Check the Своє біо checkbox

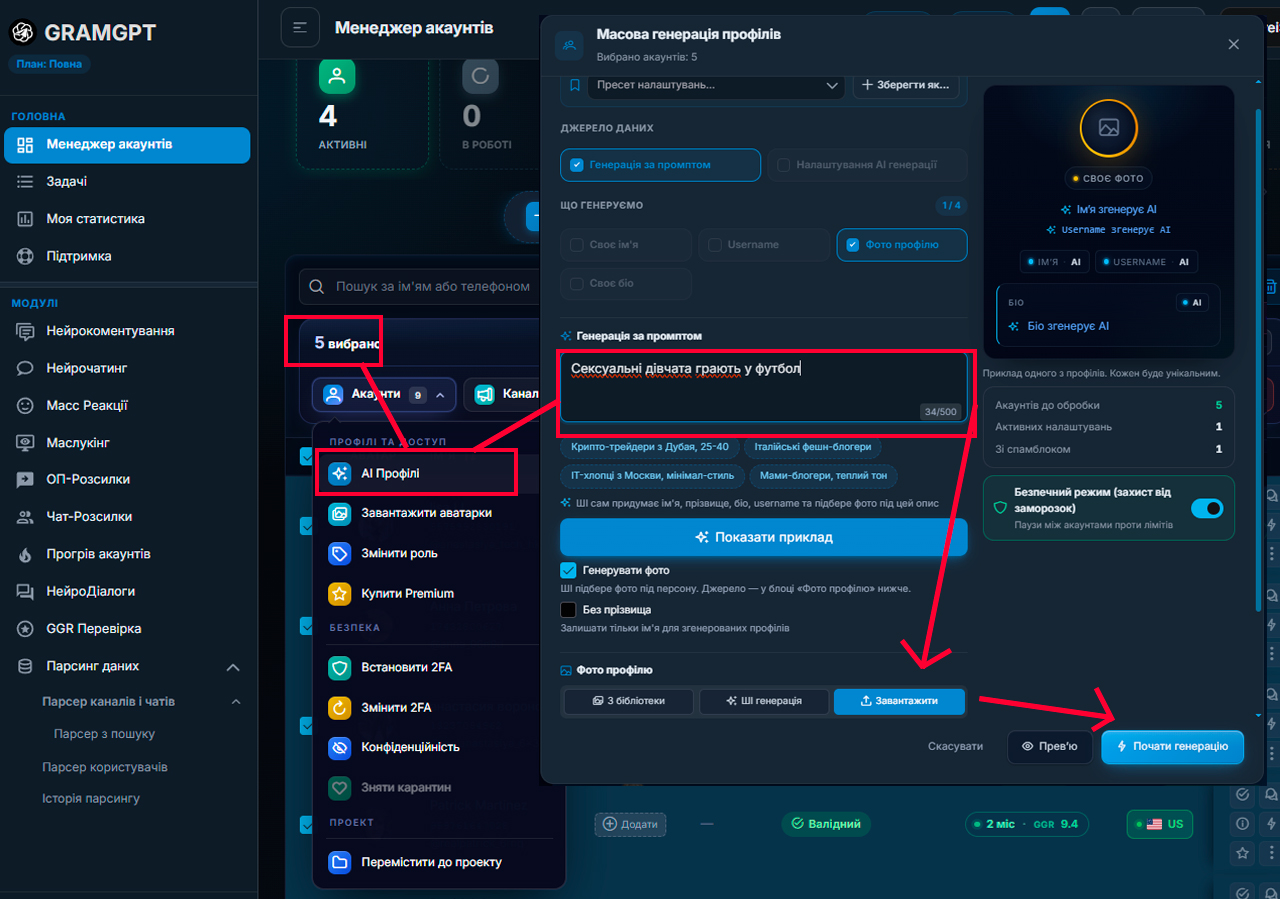(x=577, y=284)
